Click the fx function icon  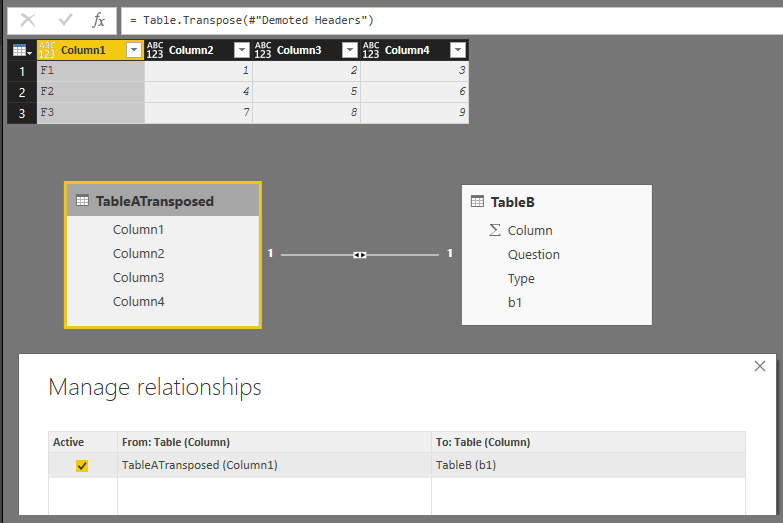98,20
